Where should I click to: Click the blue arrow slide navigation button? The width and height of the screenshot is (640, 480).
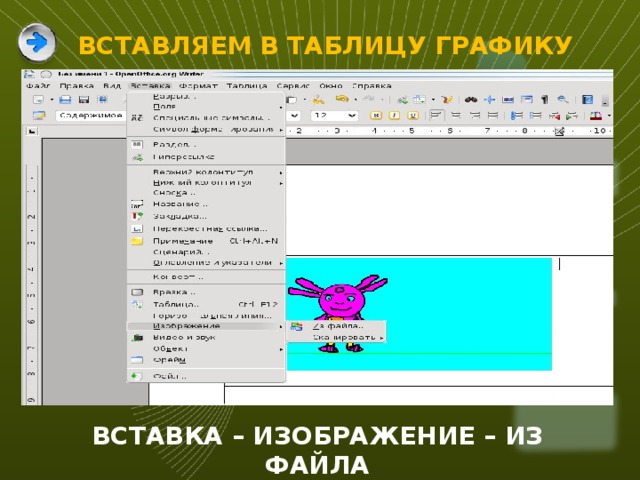point(37,42)
